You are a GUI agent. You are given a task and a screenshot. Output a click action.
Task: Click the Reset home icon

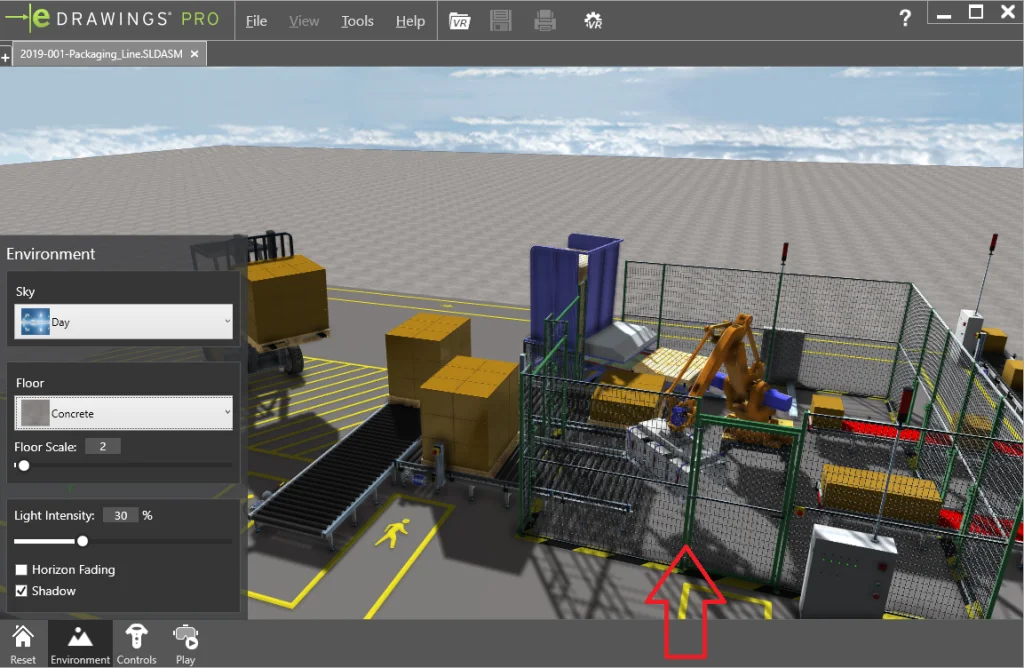point(23,643)
